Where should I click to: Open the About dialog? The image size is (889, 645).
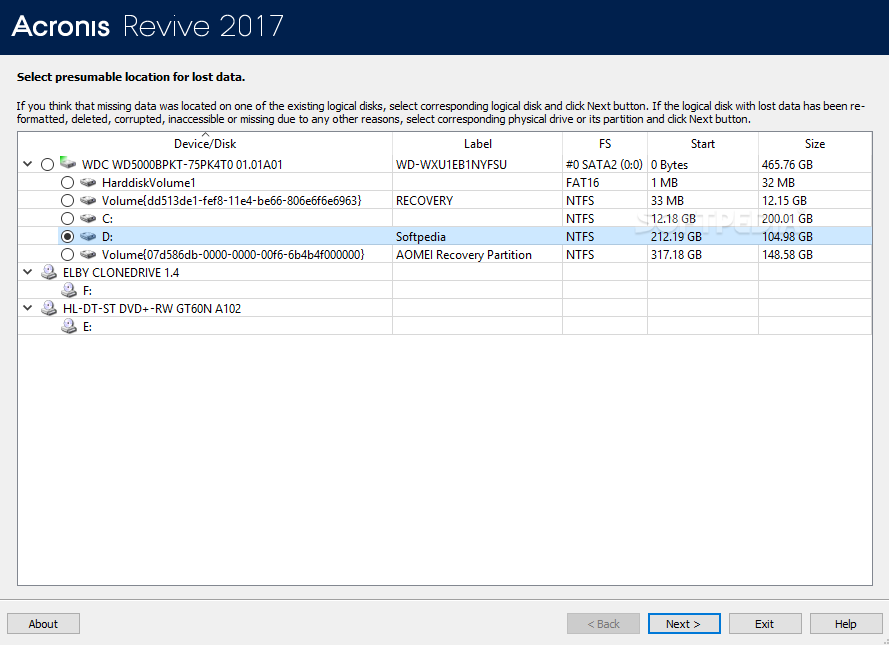(43, 624)
